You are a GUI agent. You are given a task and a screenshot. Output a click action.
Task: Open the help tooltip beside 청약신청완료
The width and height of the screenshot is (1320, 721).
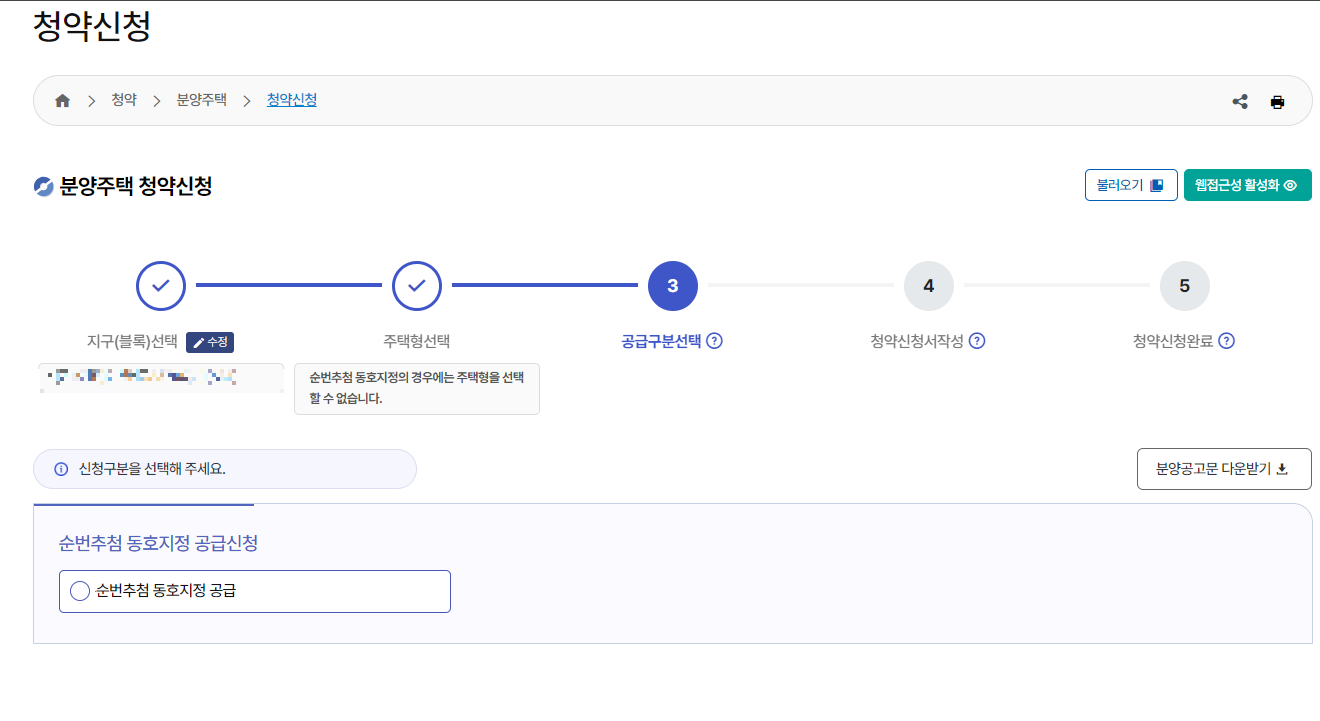1227,341
